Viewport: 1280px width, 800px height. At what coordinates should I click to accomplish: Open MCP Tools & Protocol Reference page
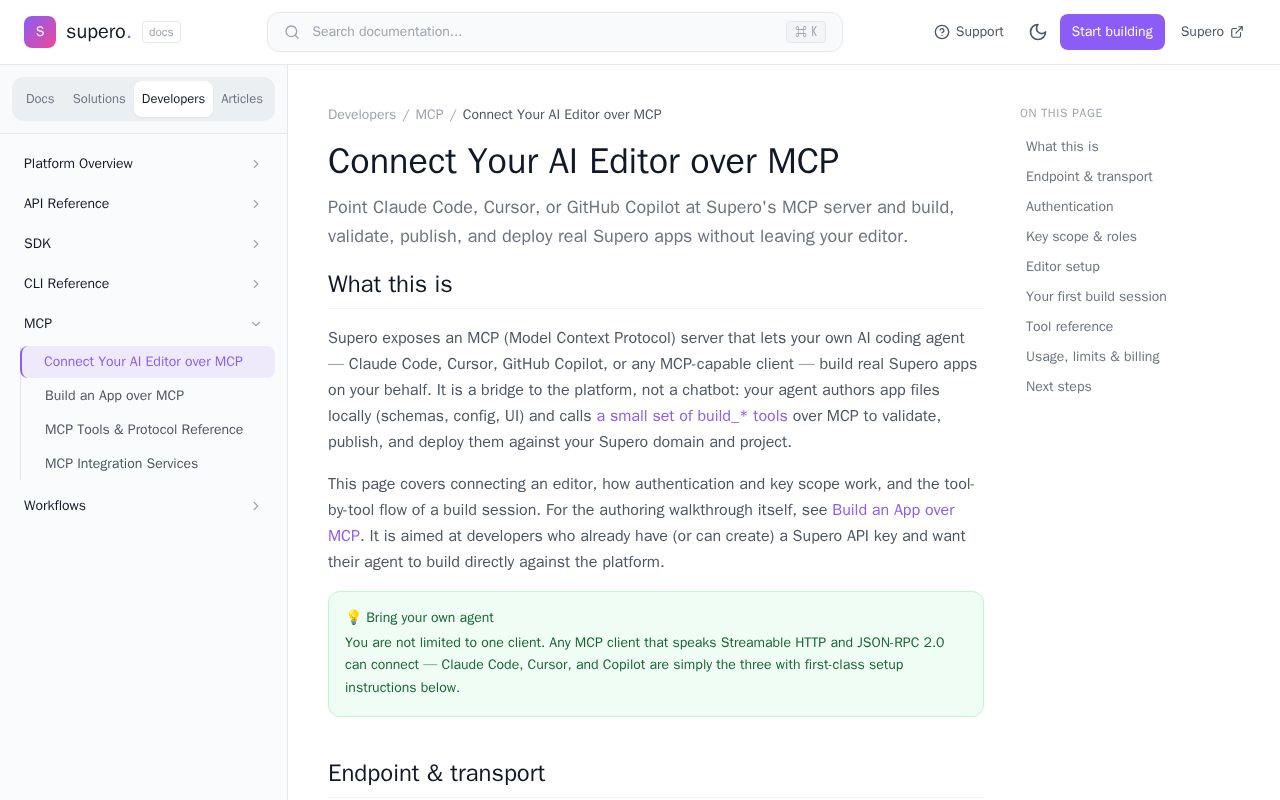[148, 430]
